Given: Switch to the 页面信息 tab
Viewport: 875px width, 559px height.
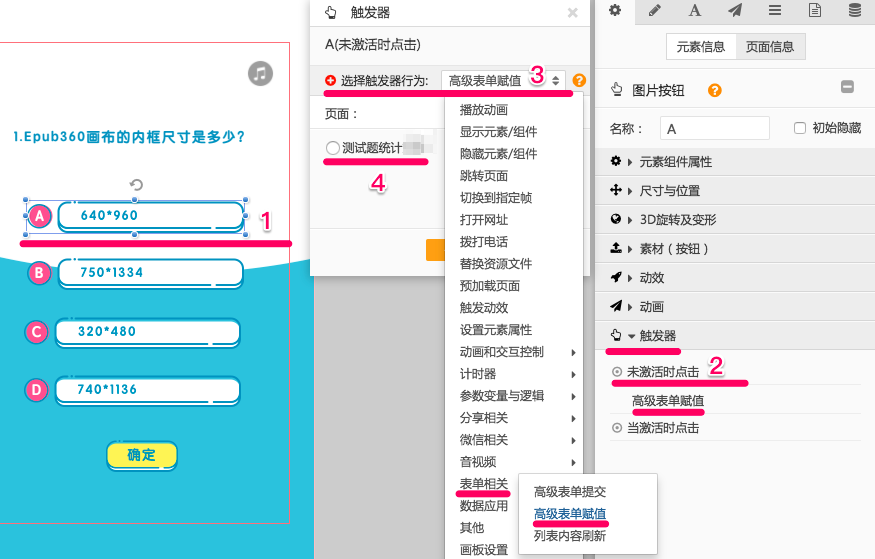Looking at the screenshot, I should point(770,46).
